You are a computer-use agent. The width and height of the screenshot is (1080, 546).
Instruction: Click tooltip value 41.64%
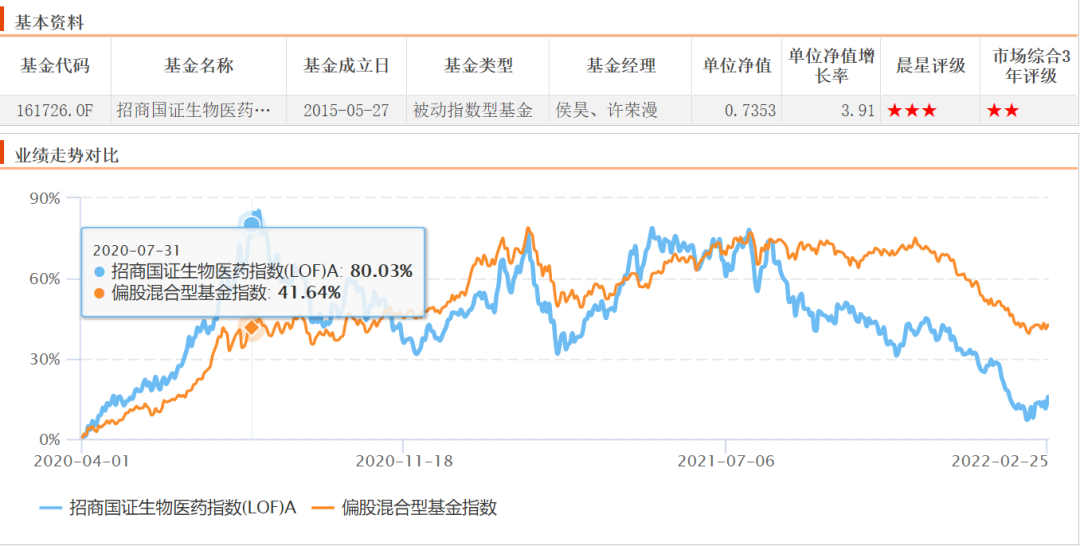pyautogui.click(x=309, y=293)
